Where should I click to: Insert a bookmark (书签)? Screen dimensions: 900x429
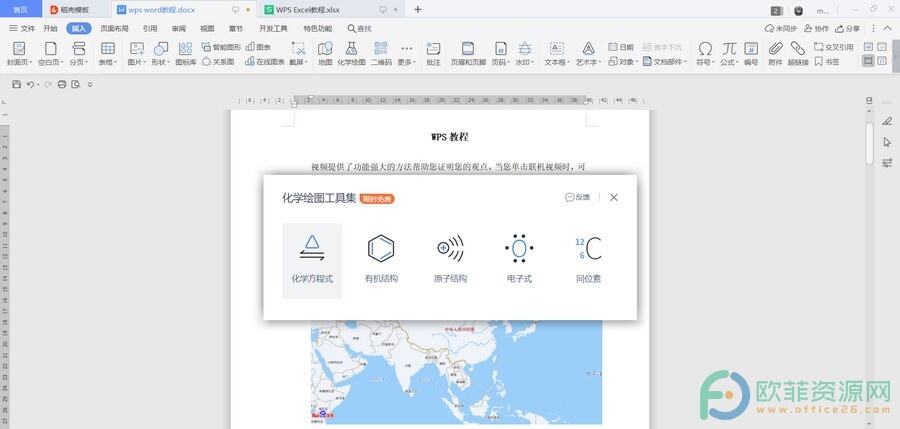(x=827, y=61)
